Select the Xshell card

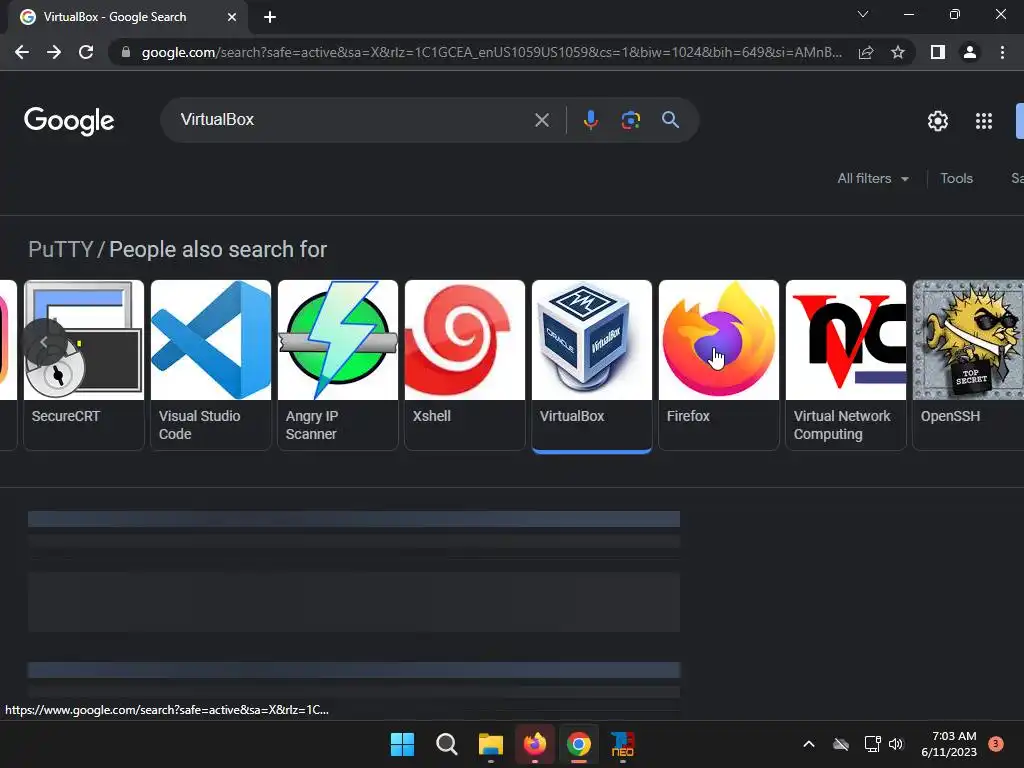point(465,365)
